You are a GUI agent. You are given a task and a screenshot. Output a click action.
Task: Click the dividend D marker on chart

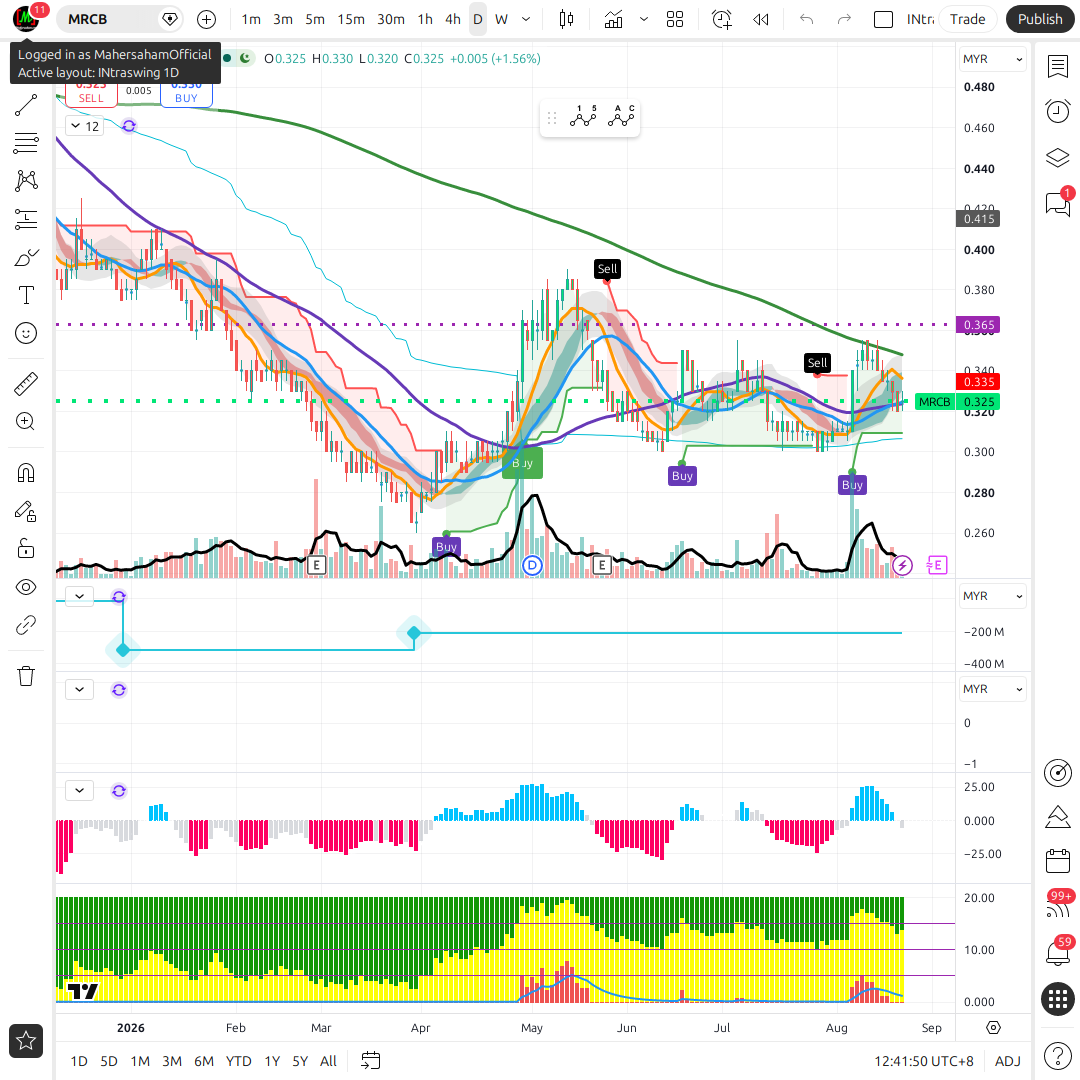[x=532, y=566]
